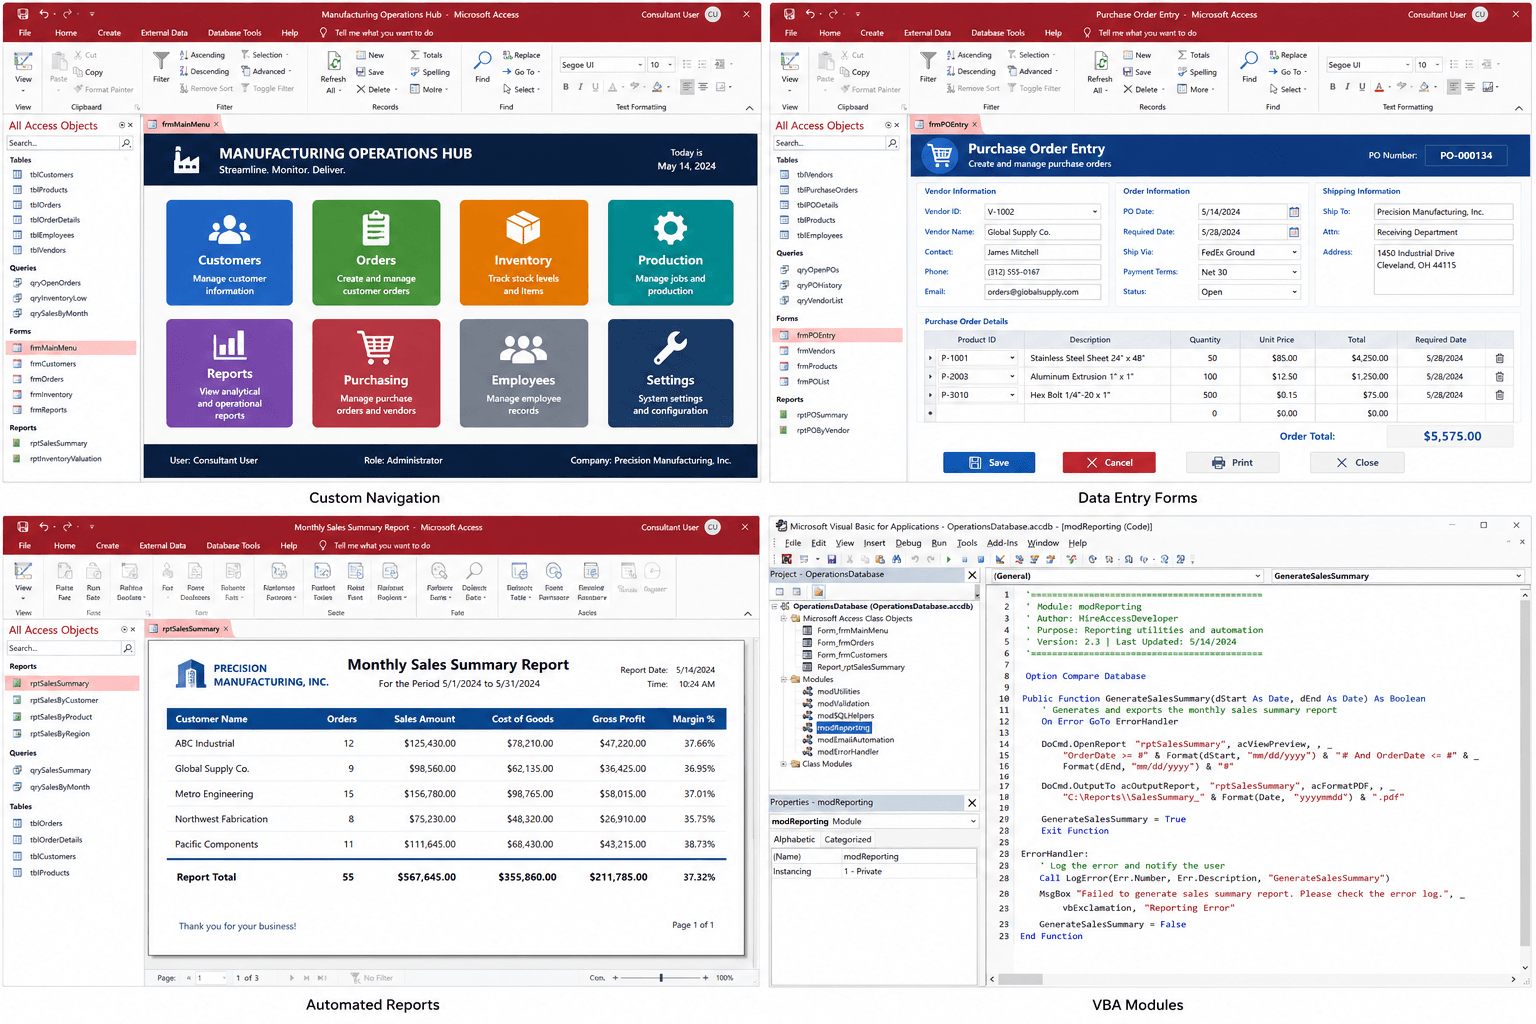
Task: Delete the P-3010 line with trash icon
Action: [1499, 395]
